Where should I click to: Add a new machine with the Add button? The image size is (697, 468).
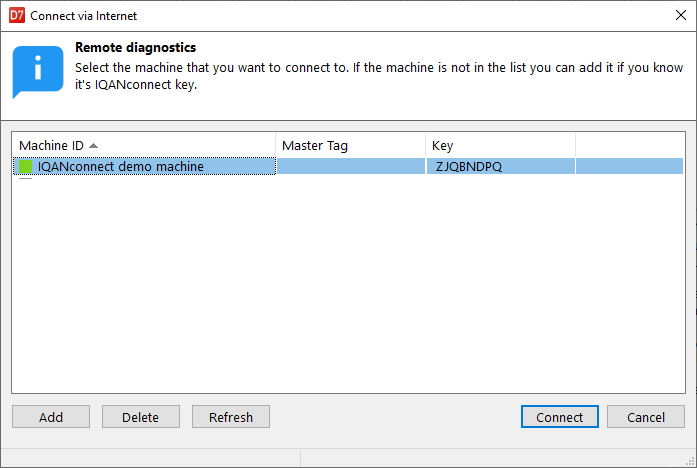pos(51,417)
